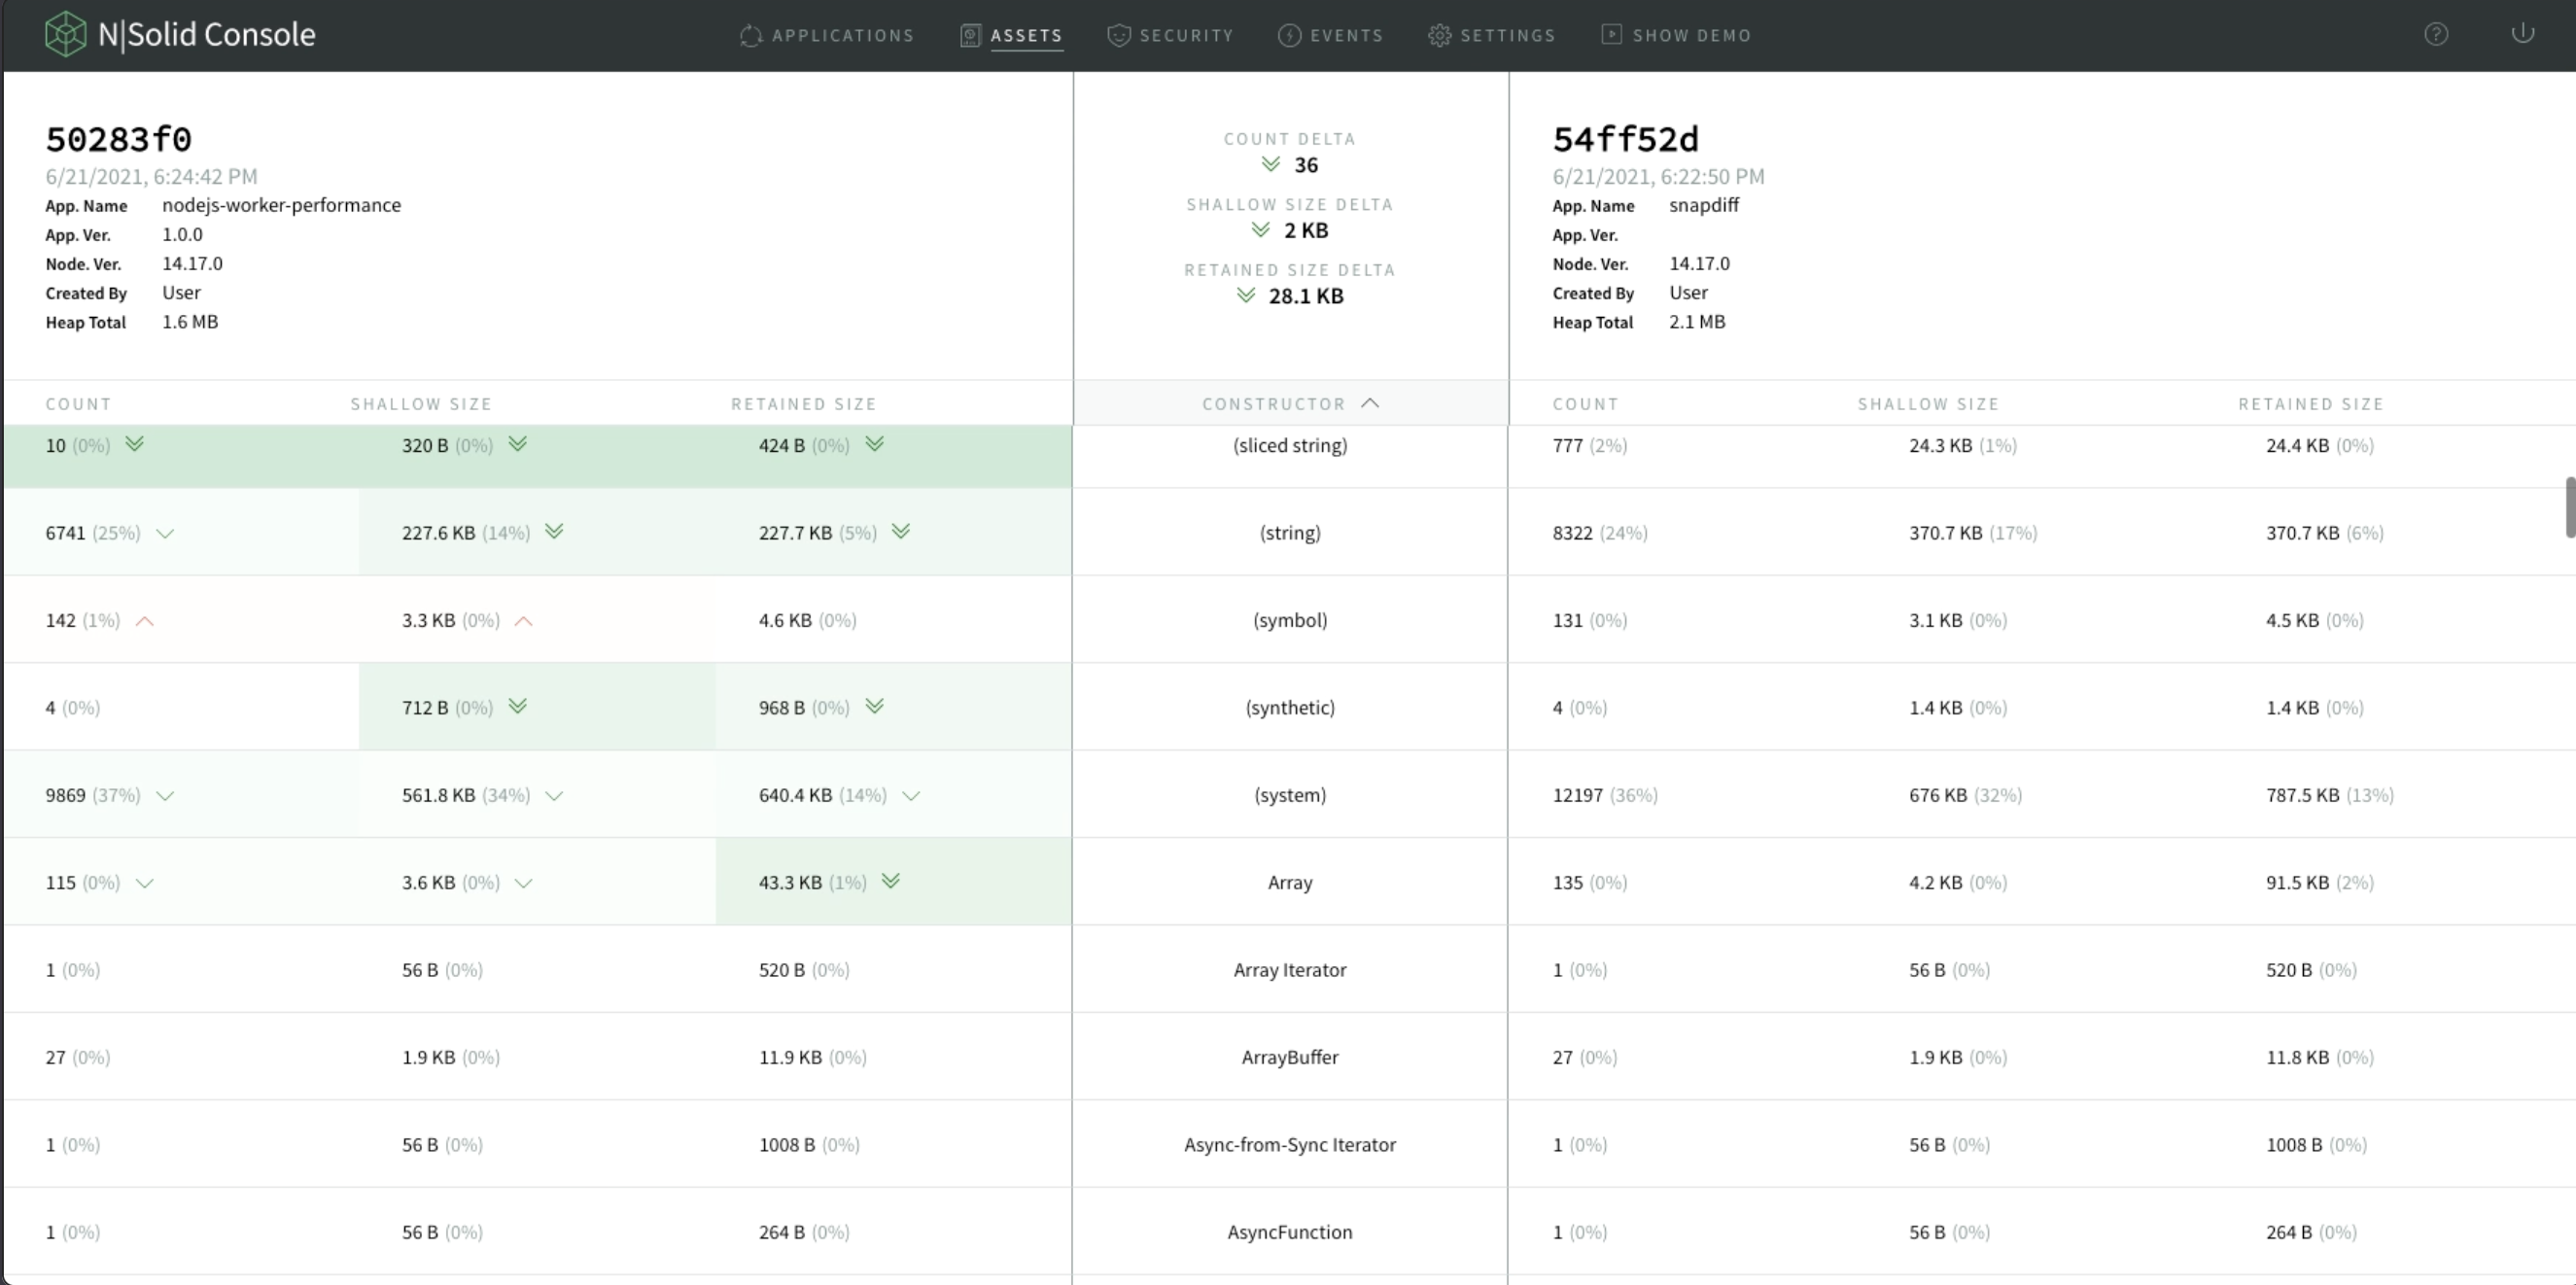Open the Events tab

coord(1346,36)
